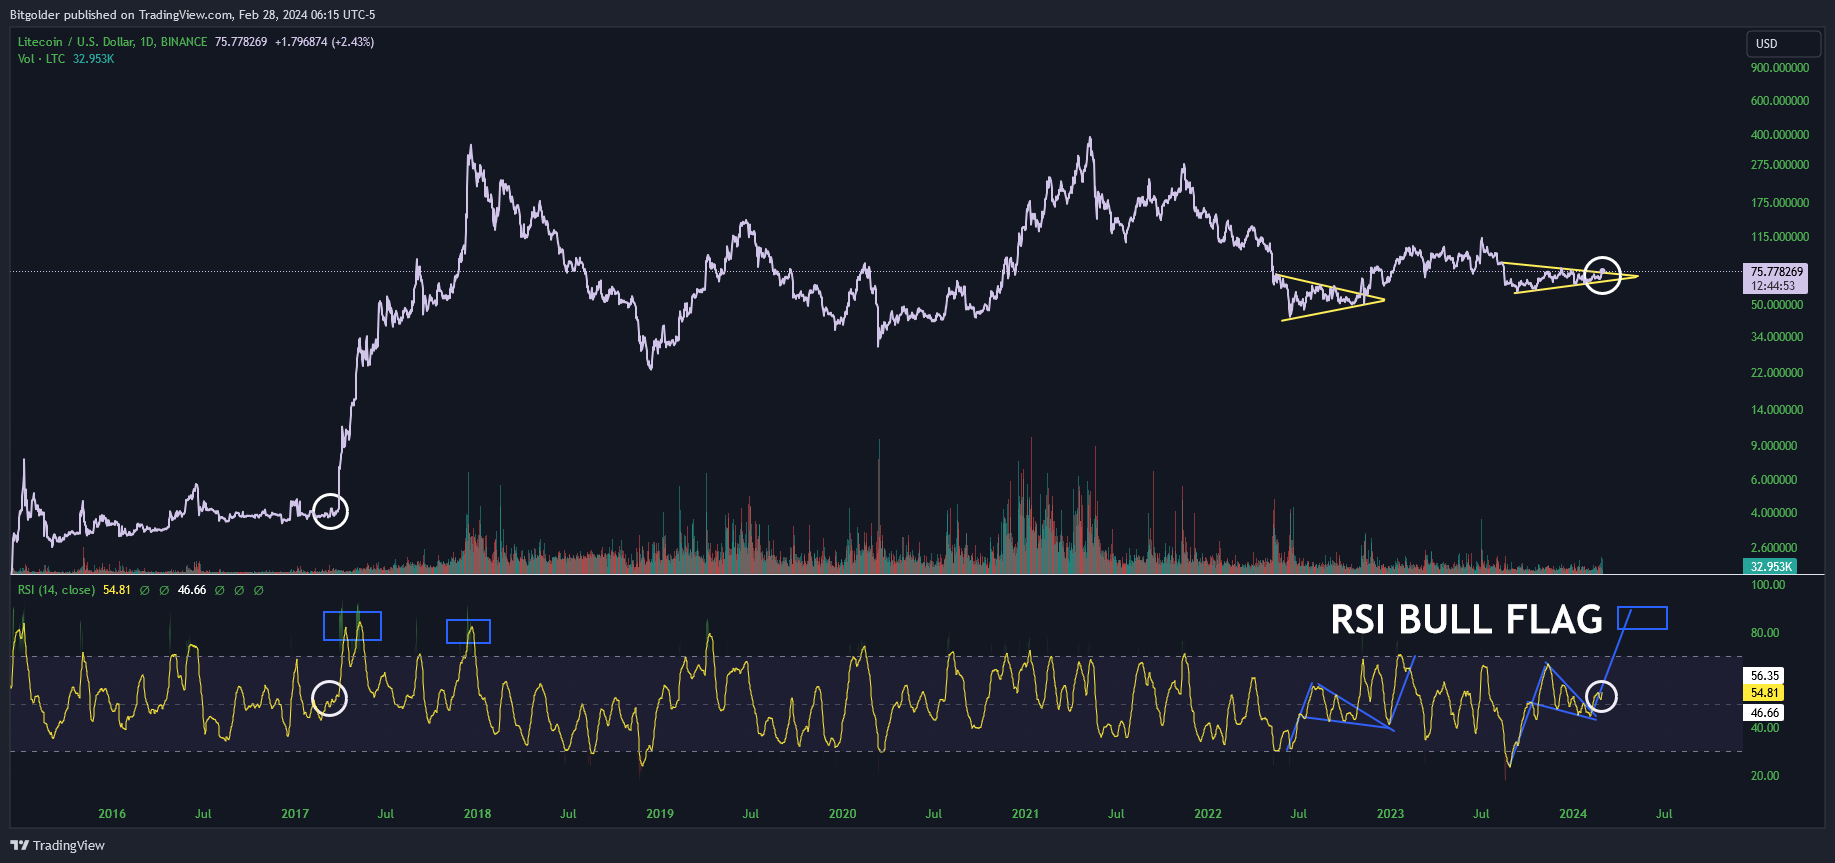This screenshot has width=1835, height=863.
Task: Open the USD currency selector
Action: click(x=1784, y=44)
